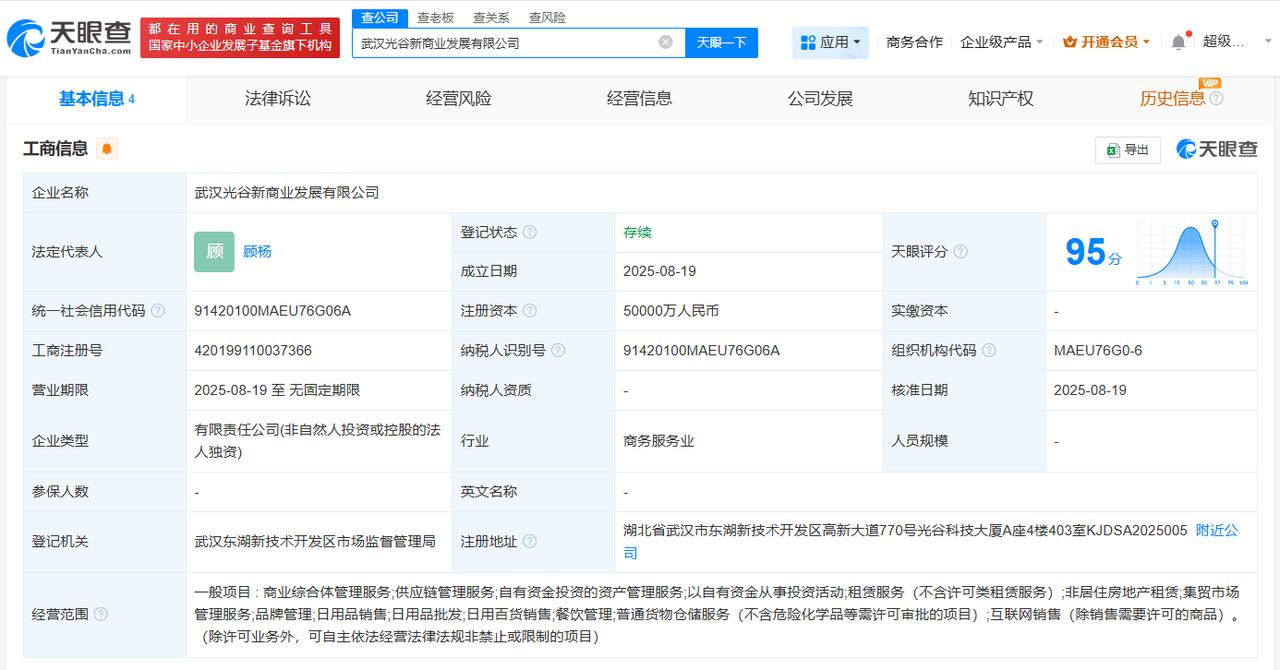Viewport: 1280px width, 670px height.
Task: Open the 经营信息 tab
Action: [x=639, y=98]
